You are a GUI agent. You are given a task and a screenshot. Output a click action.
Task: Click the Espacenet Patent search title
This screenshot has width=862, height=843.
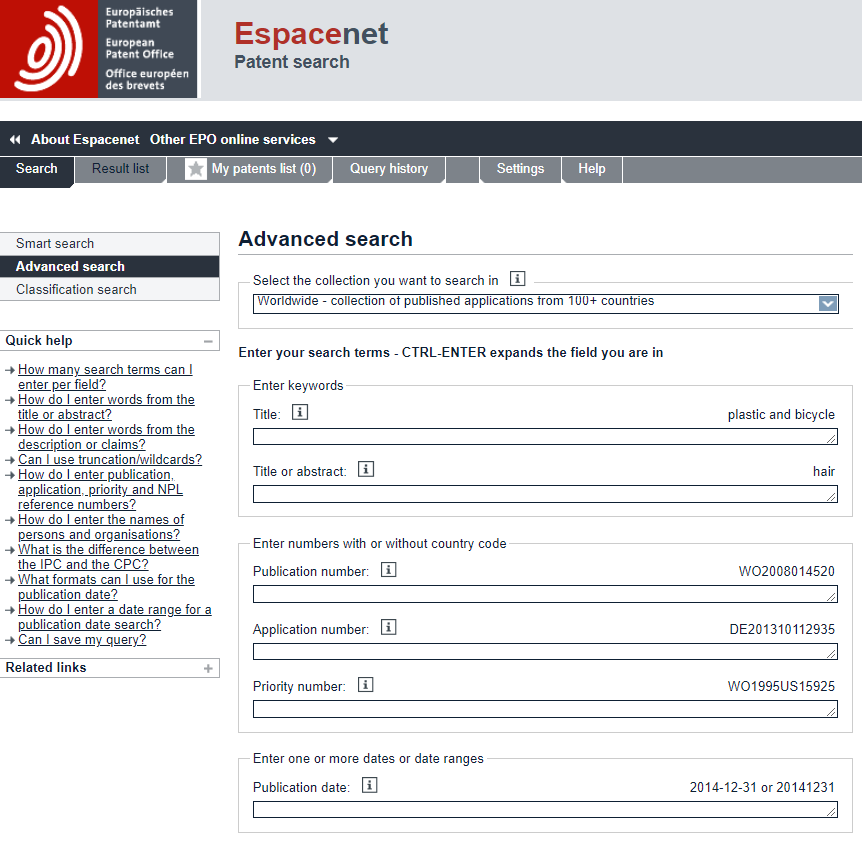coord(311,45)
